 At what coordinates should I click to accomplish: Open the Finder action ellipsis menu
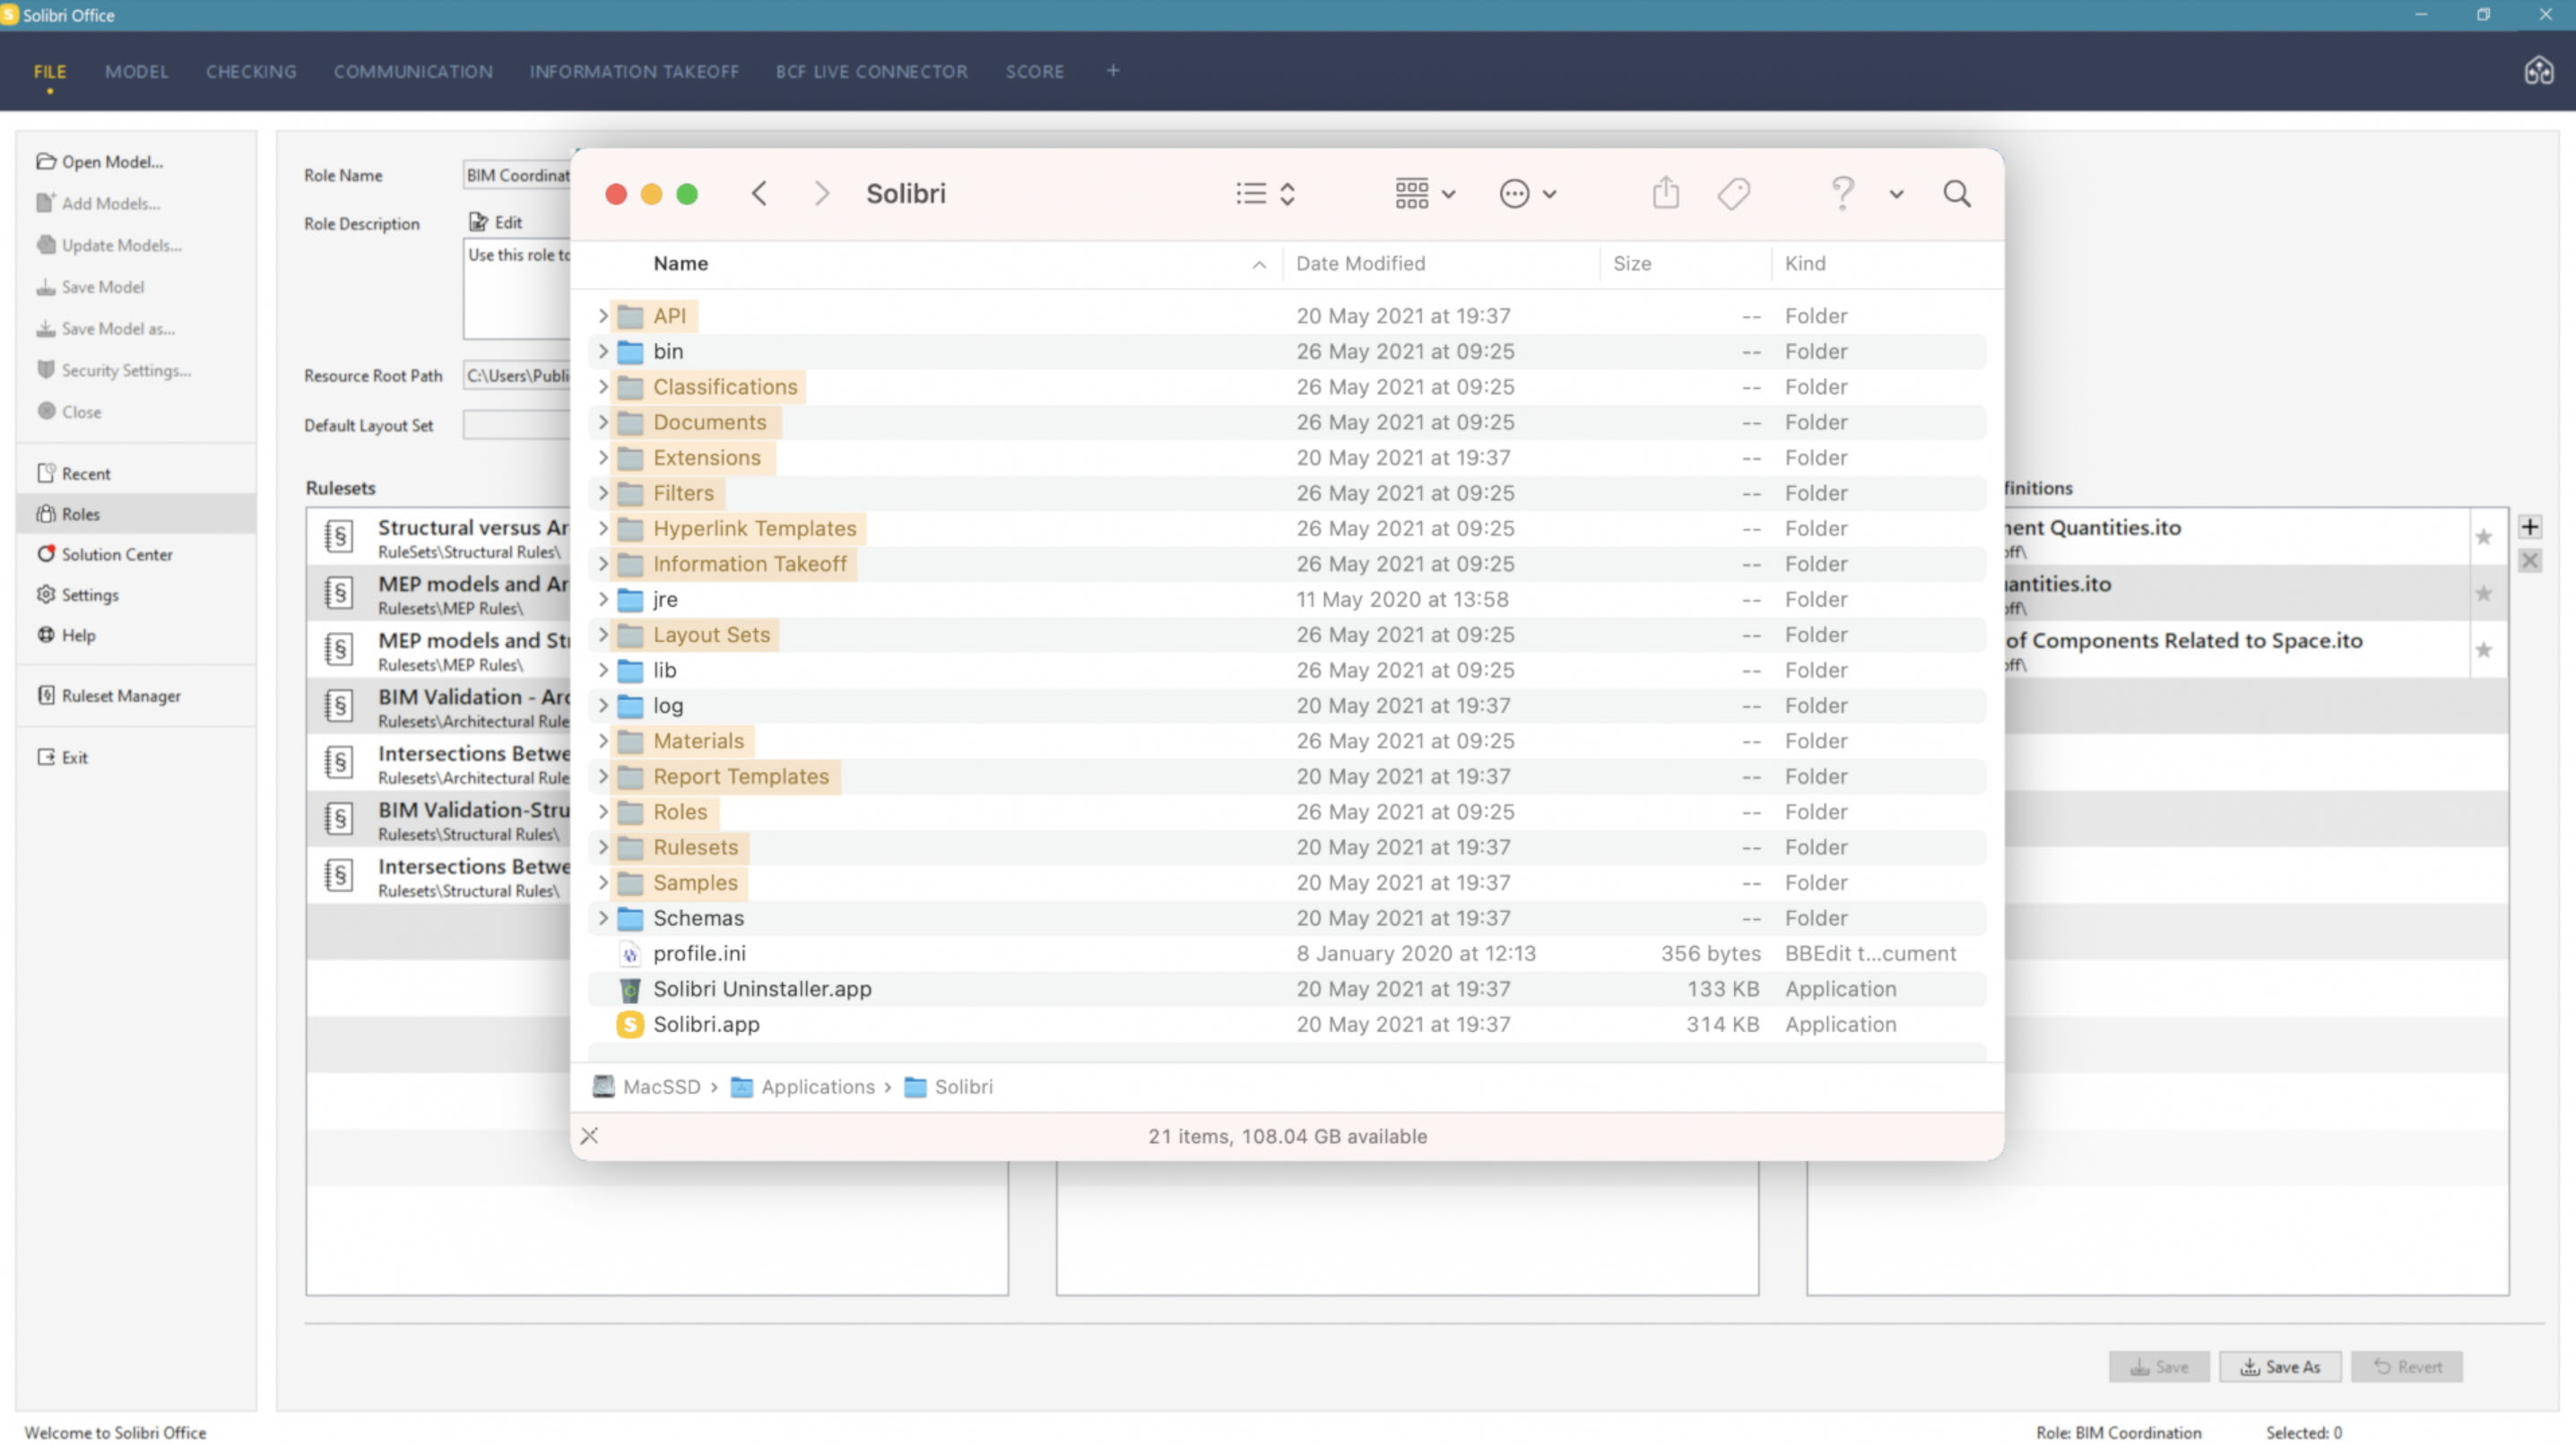coord(1527,193)
